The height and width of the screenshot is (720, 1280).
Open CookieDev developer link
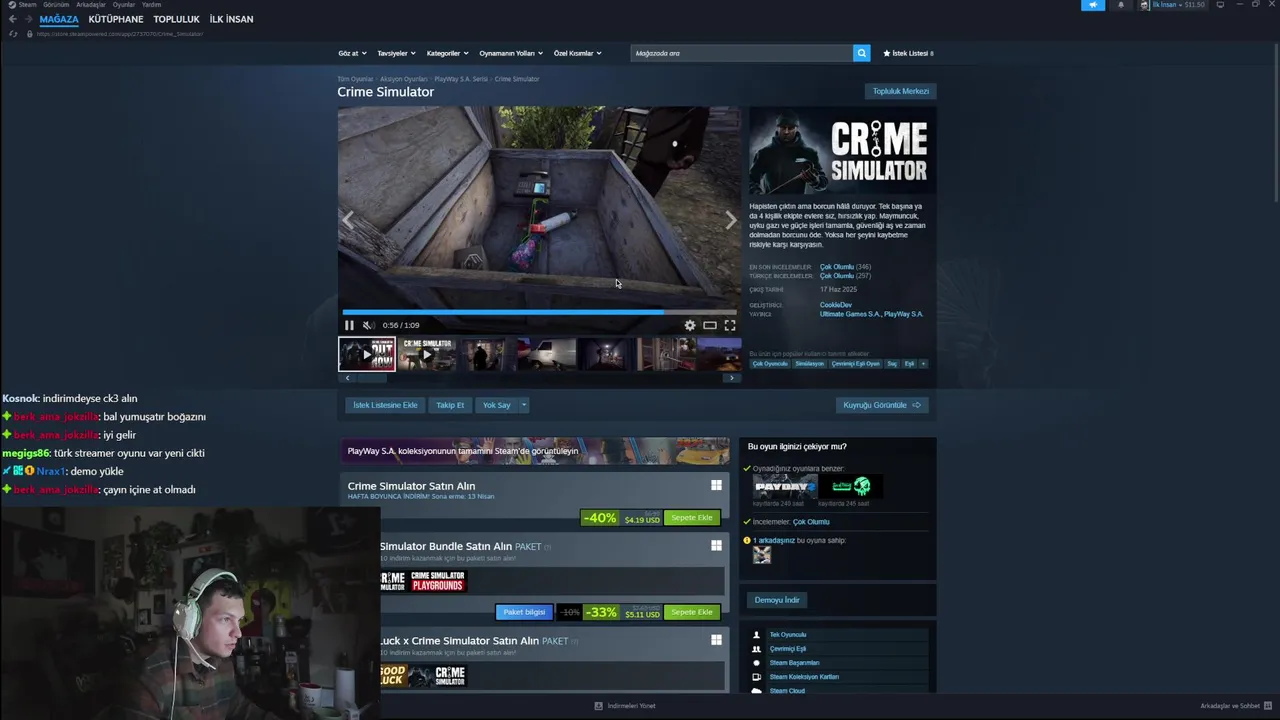tap(835, 305)
